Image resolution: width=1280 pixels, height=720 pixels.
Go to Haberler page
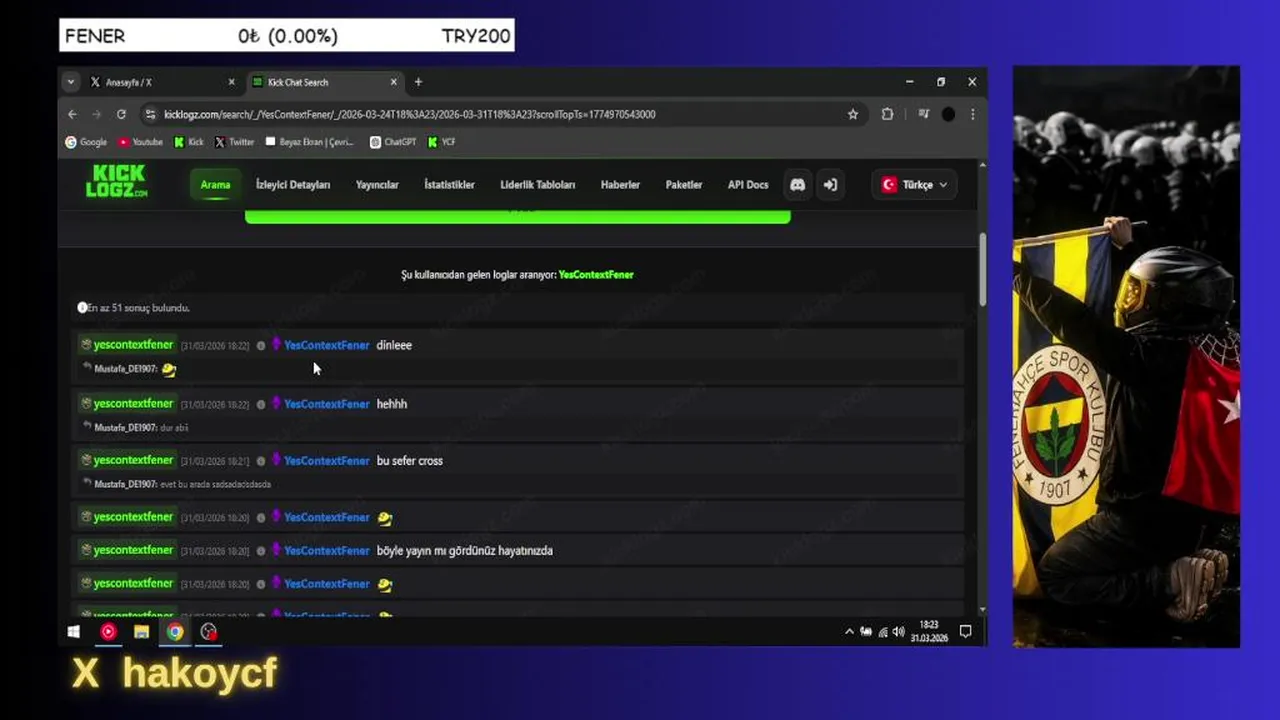[x=620, y=185]
